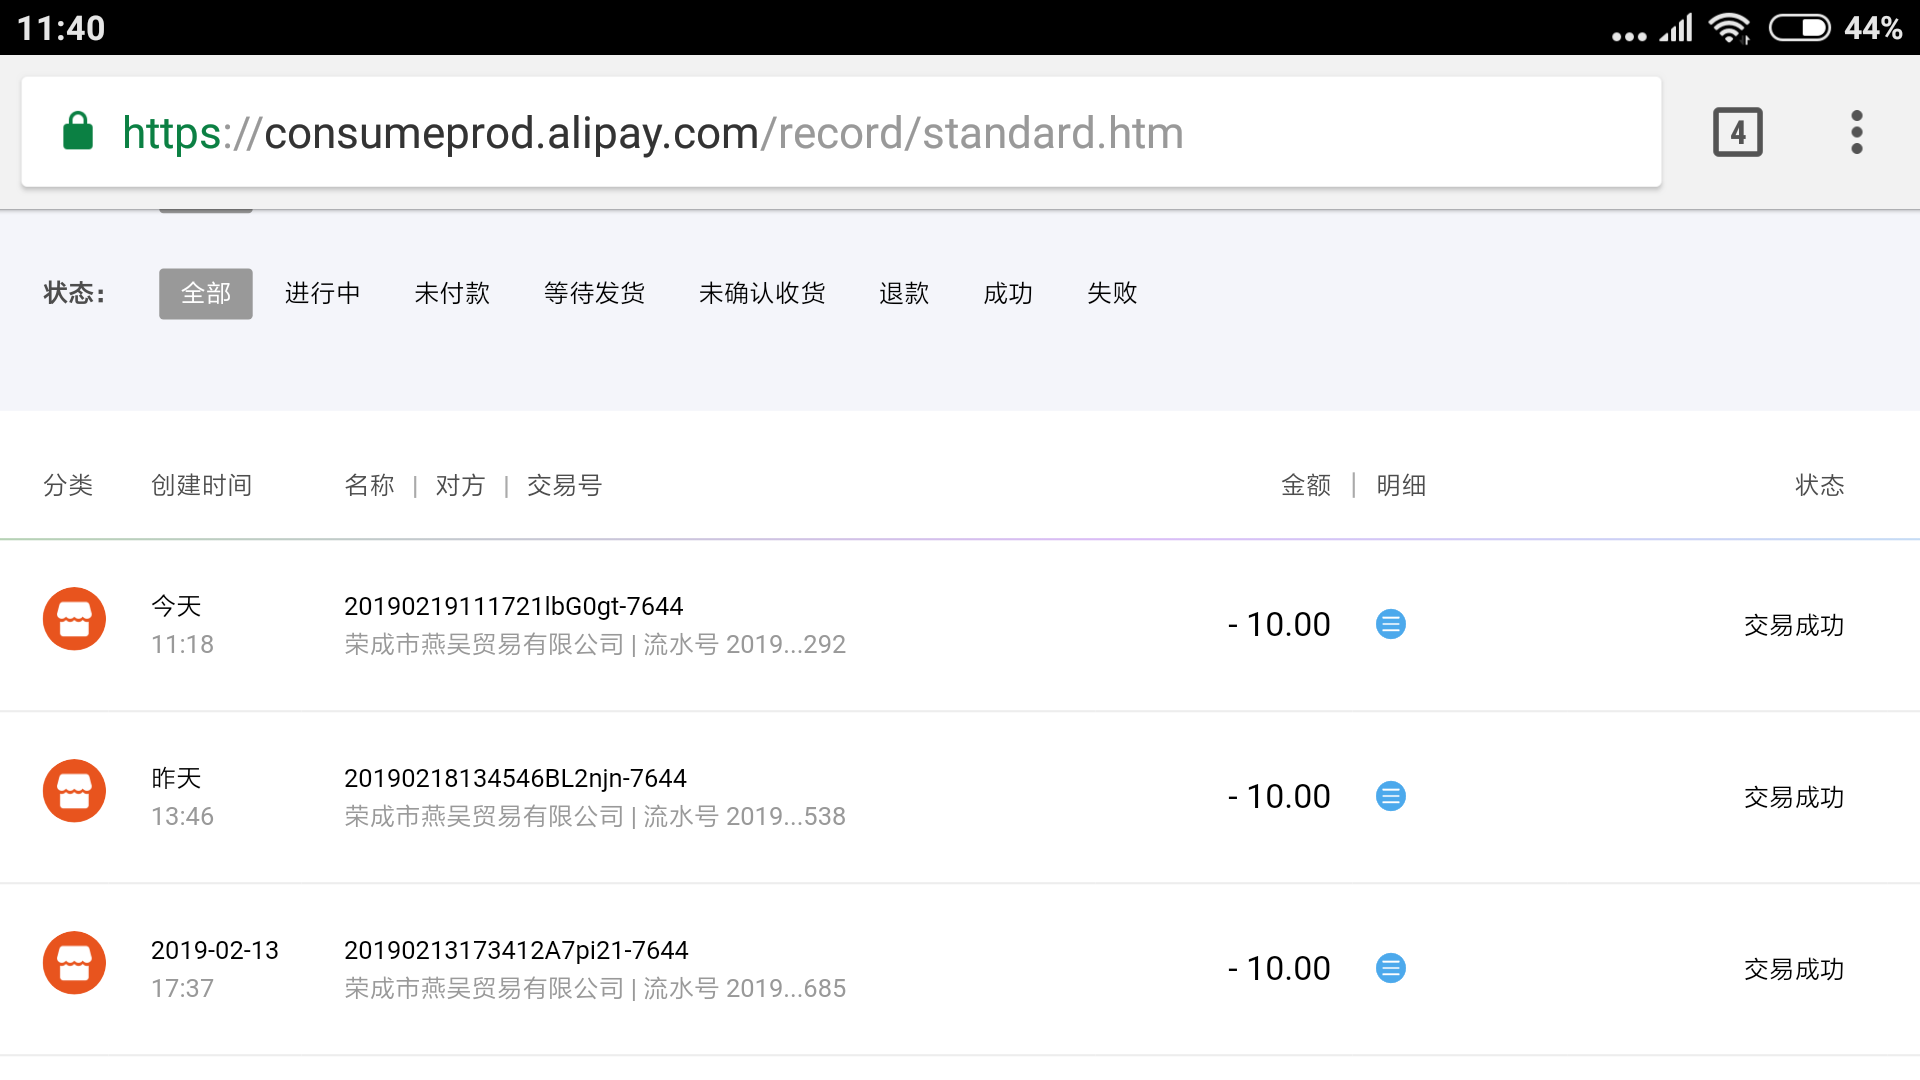Click the merchant line with 流水号 2019...685
The height and width of the screenshot is (1080, 1920).
[595, 988]
